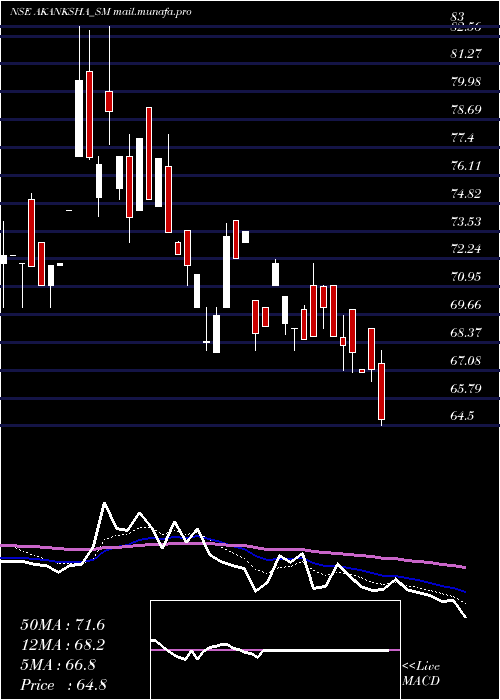Click the 77.4 price axis label

tap(462, 138)
